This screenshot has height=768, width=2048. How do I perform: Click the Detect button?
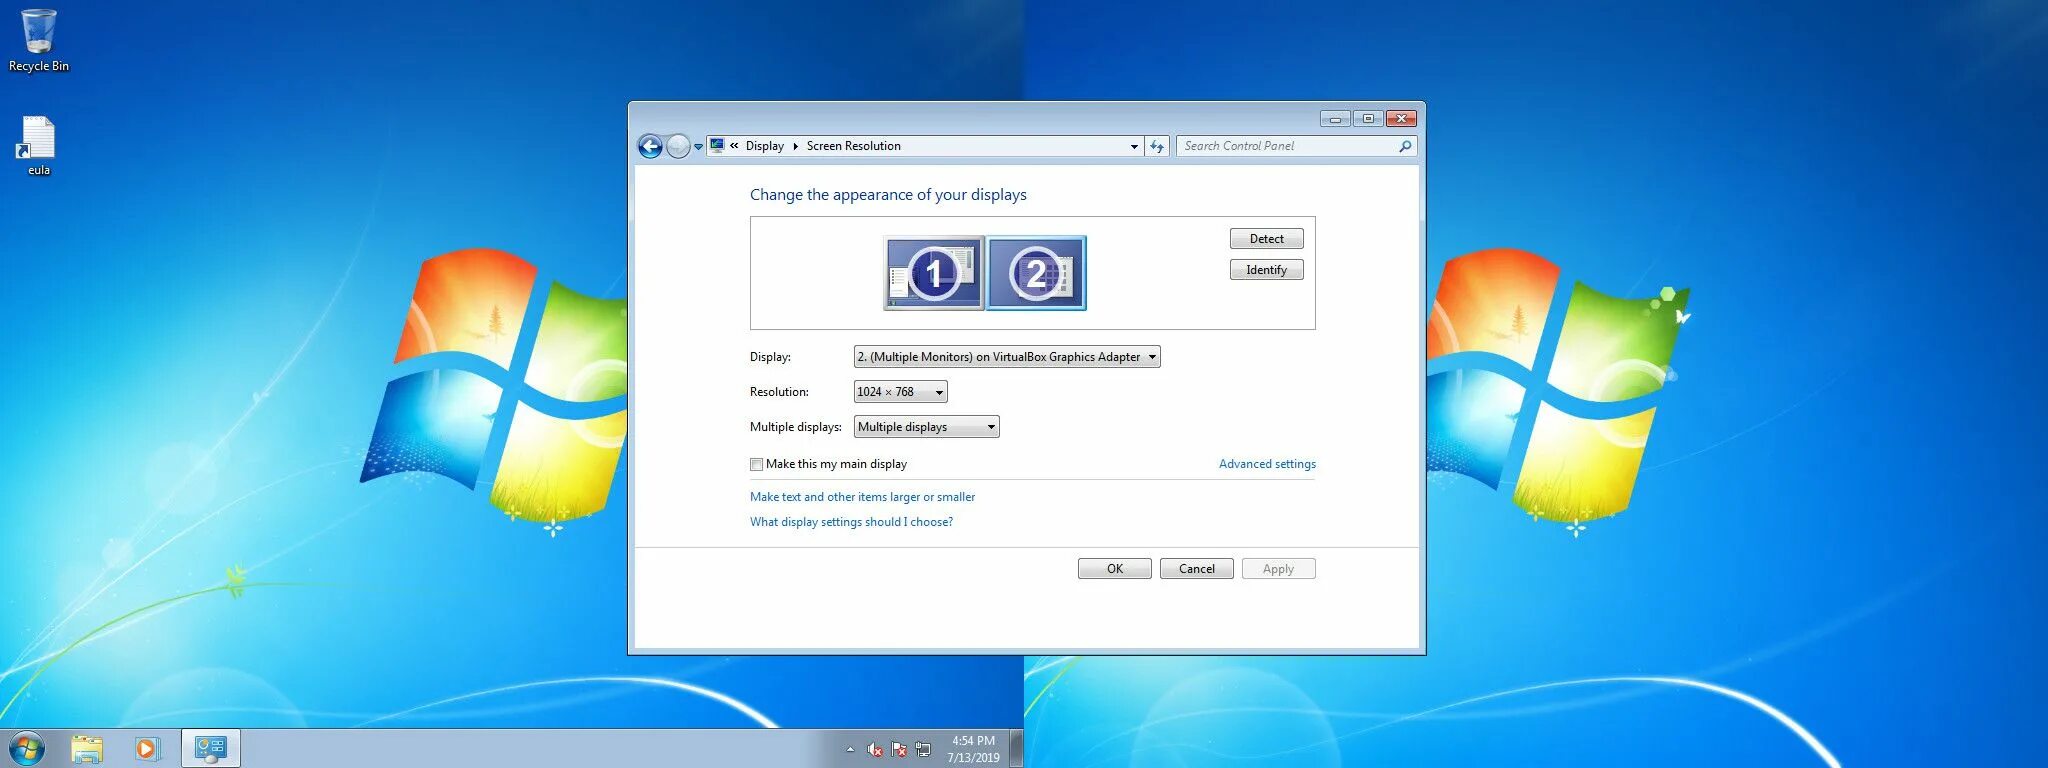tap(1266, 239)
